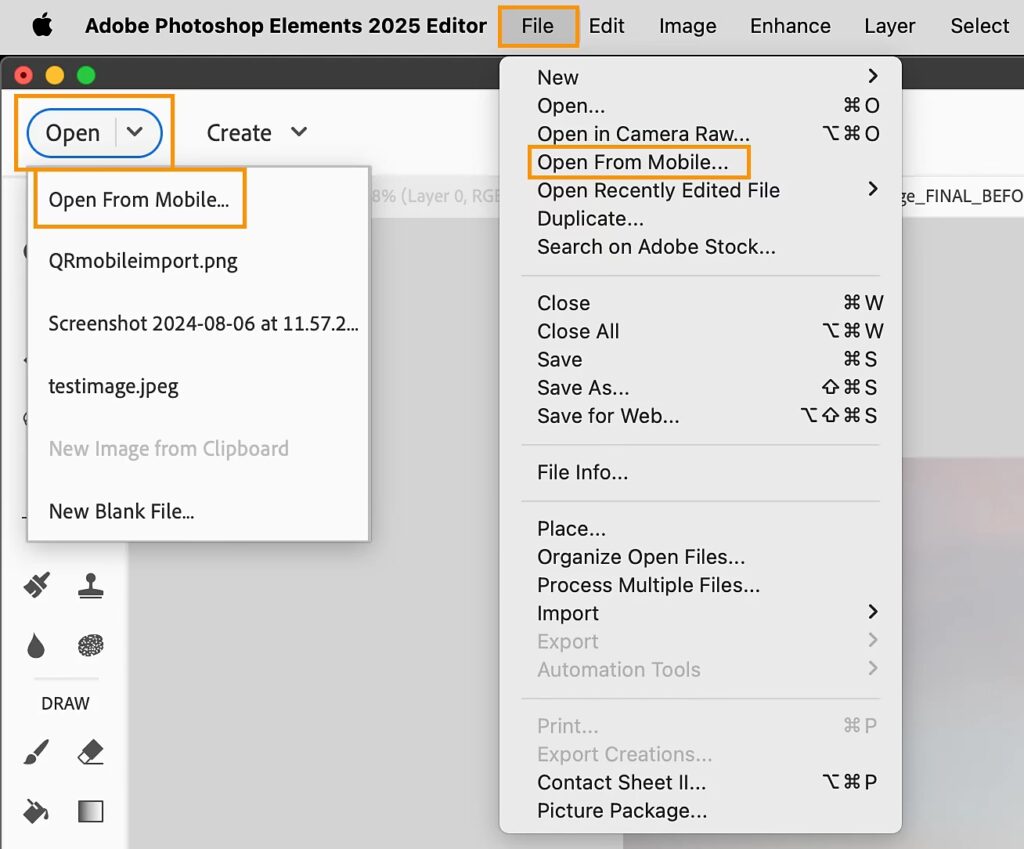Select the Smart Brush tool

coord(37,586)
